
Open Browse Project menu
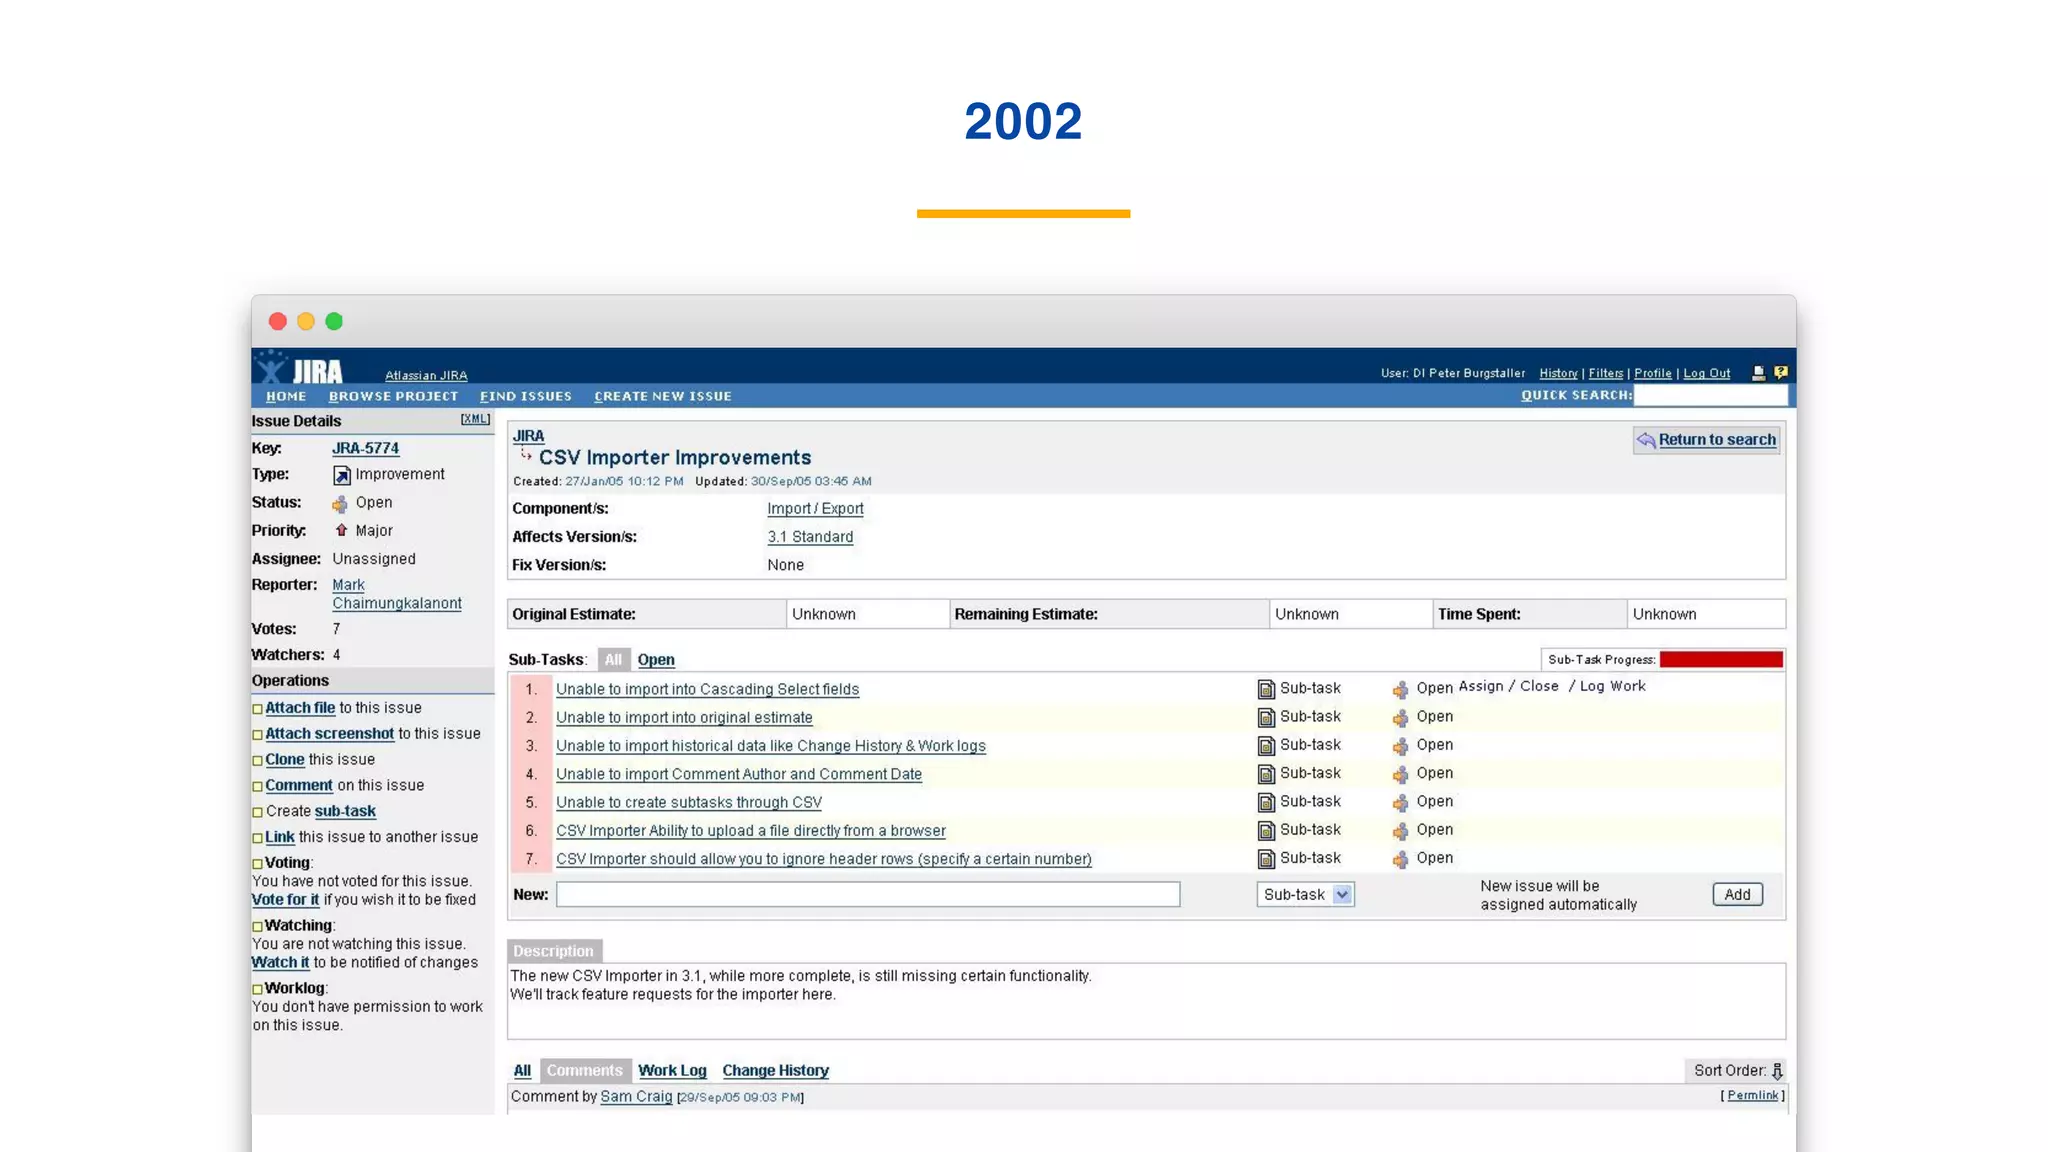(393, 397)
